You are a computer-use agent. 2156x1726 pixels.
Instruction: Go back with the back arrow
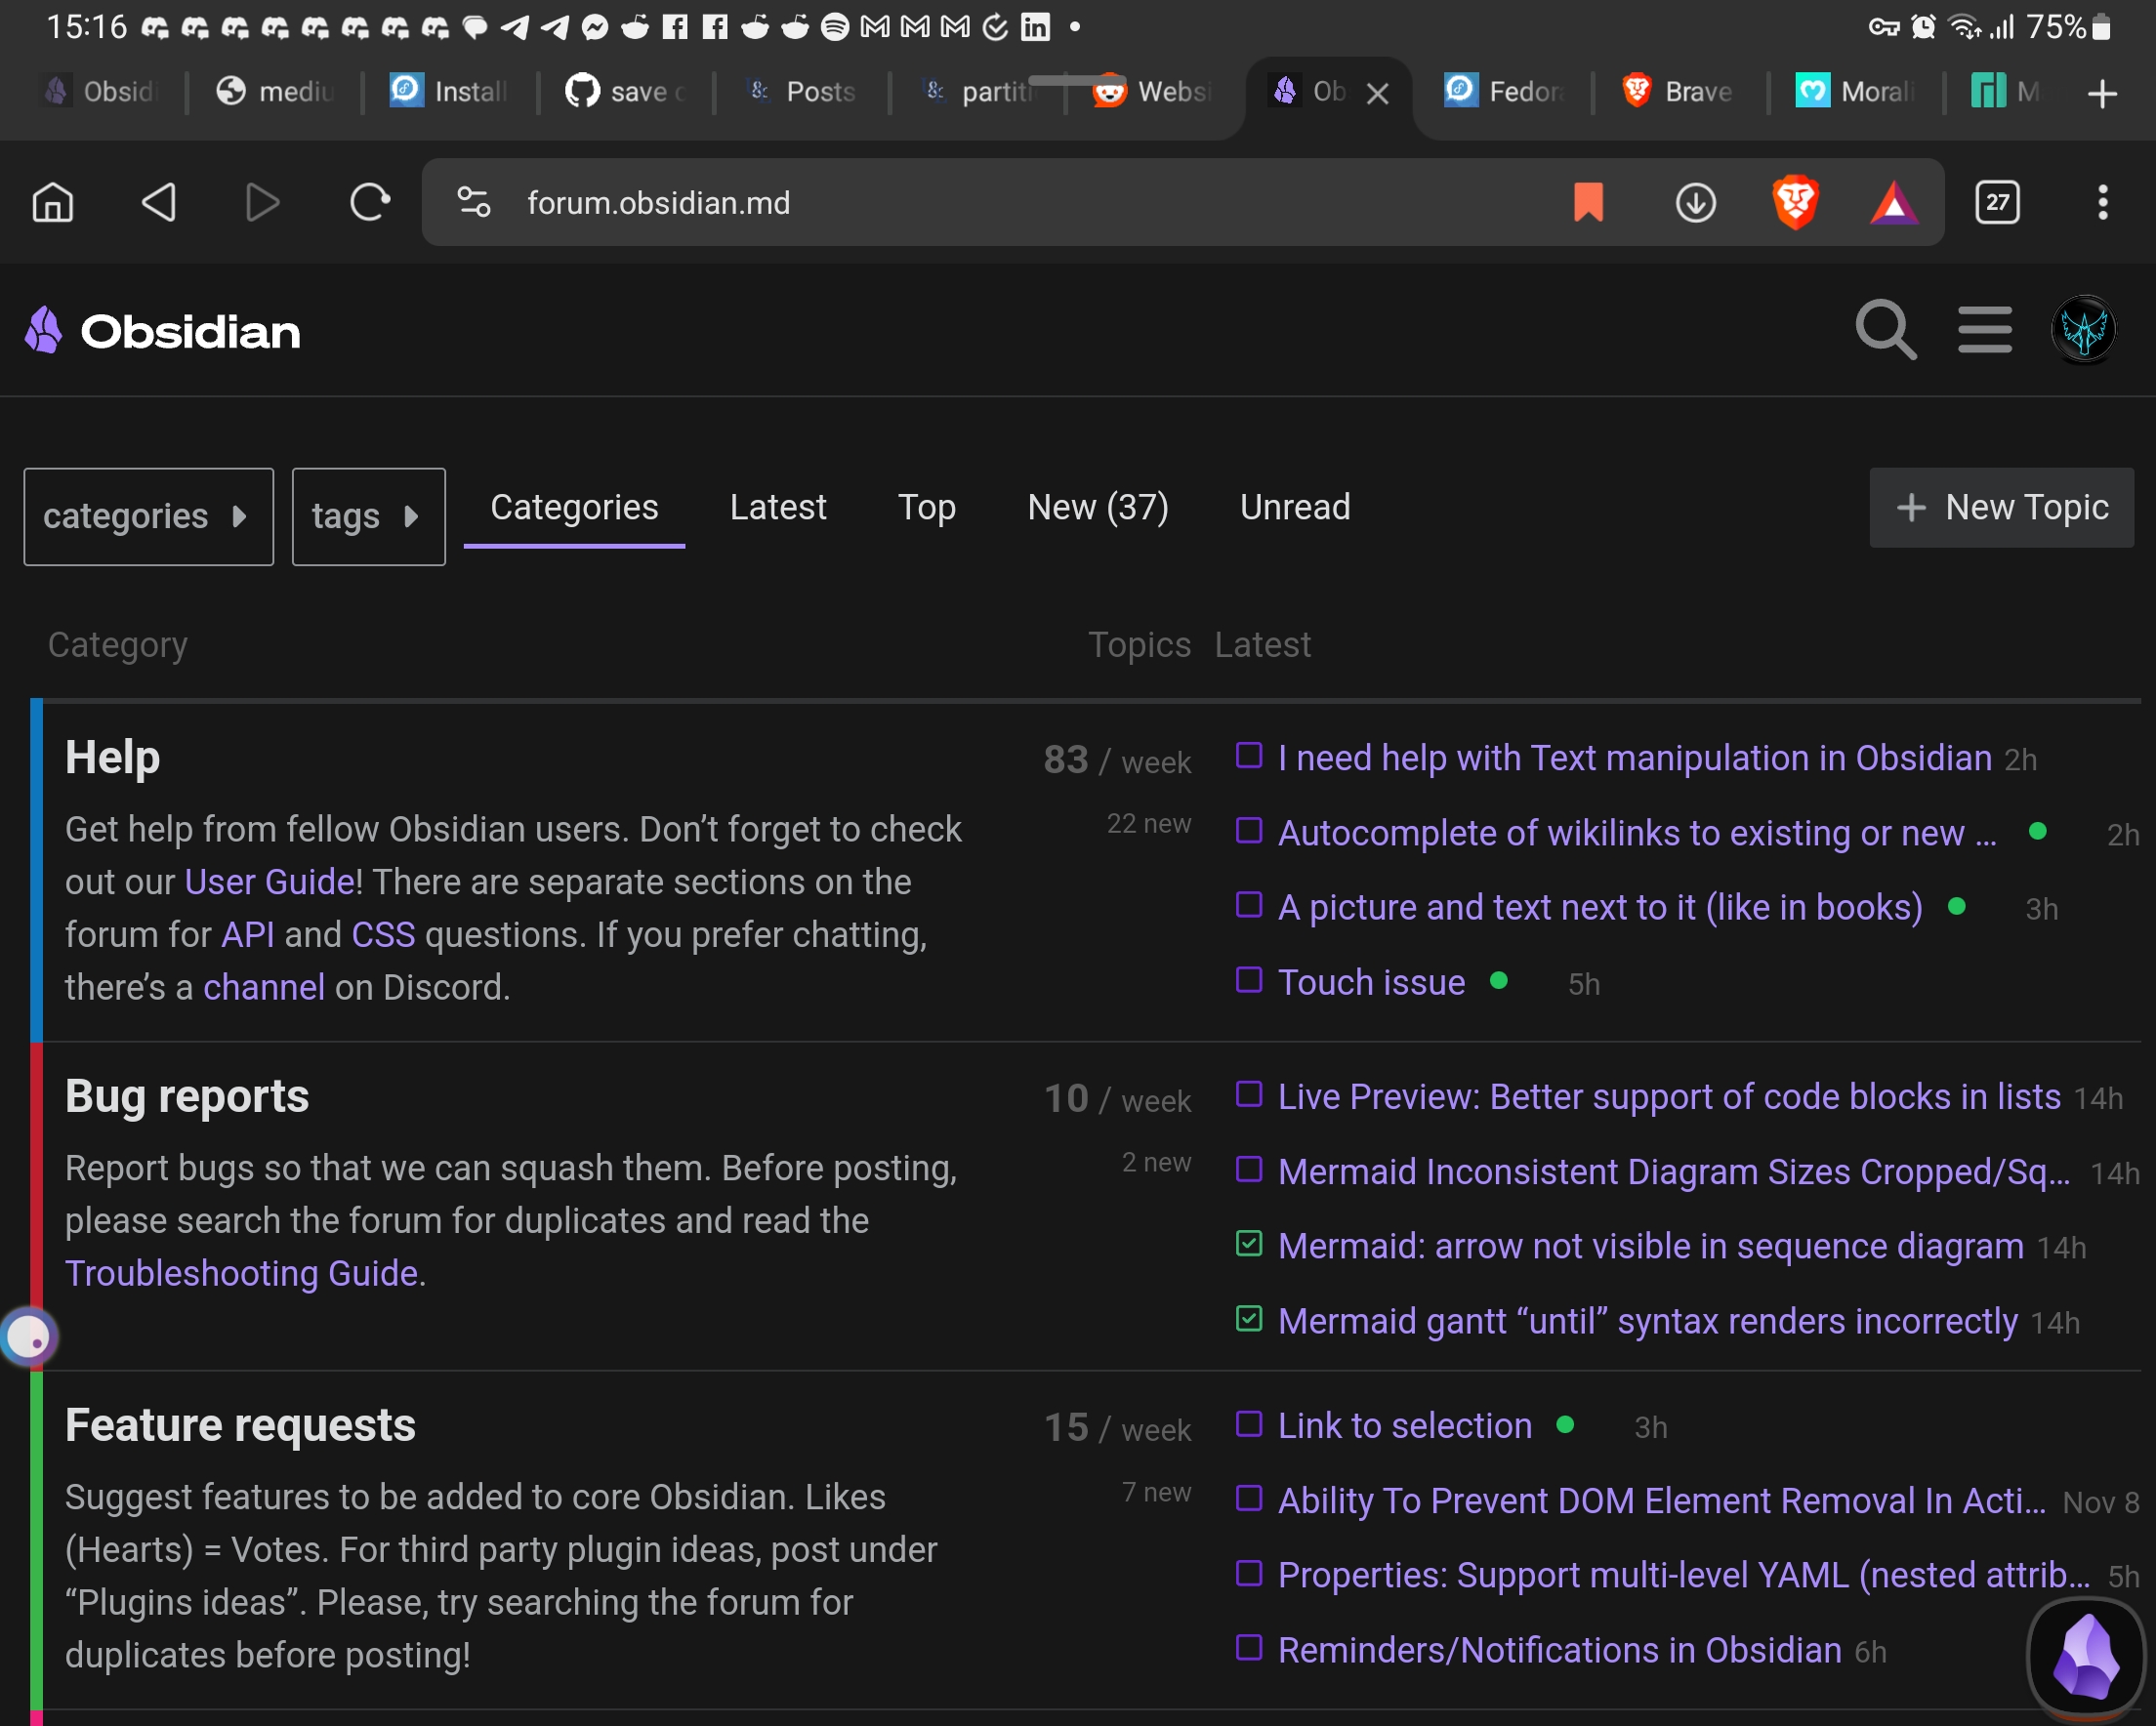pyautogui.click(x=159, y=202)
